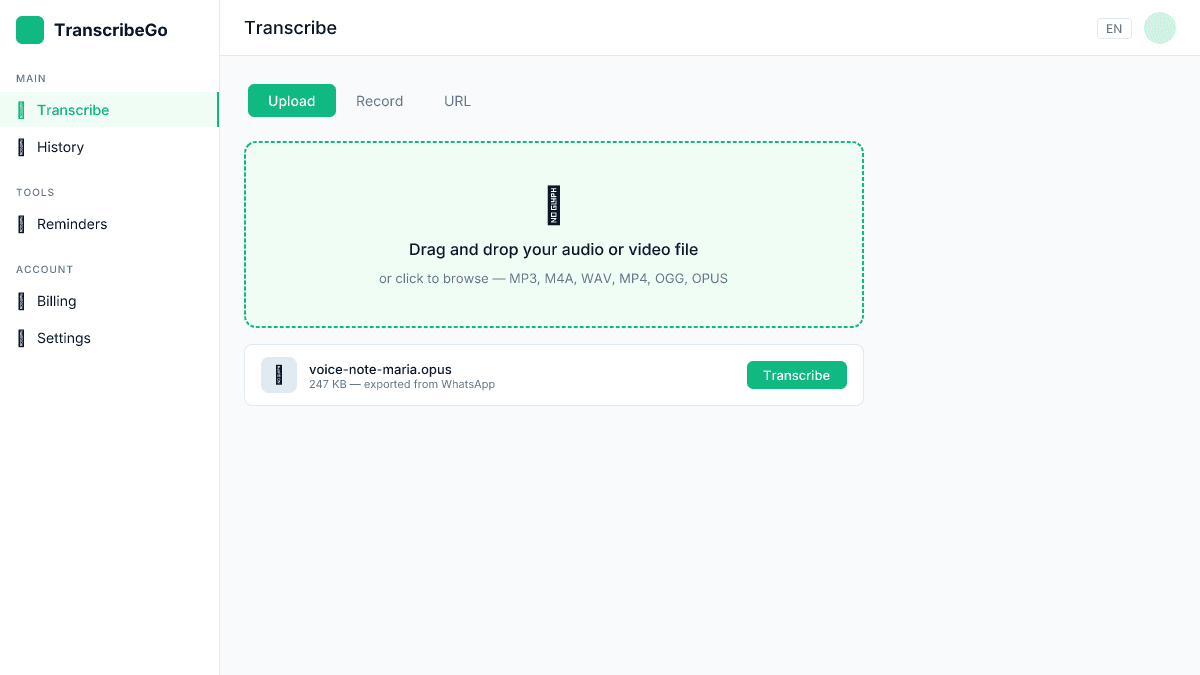The height and width of the screenshot is (675, 1200).
Task: Switch to the Record tab
Action: click(x=379, y=101)
